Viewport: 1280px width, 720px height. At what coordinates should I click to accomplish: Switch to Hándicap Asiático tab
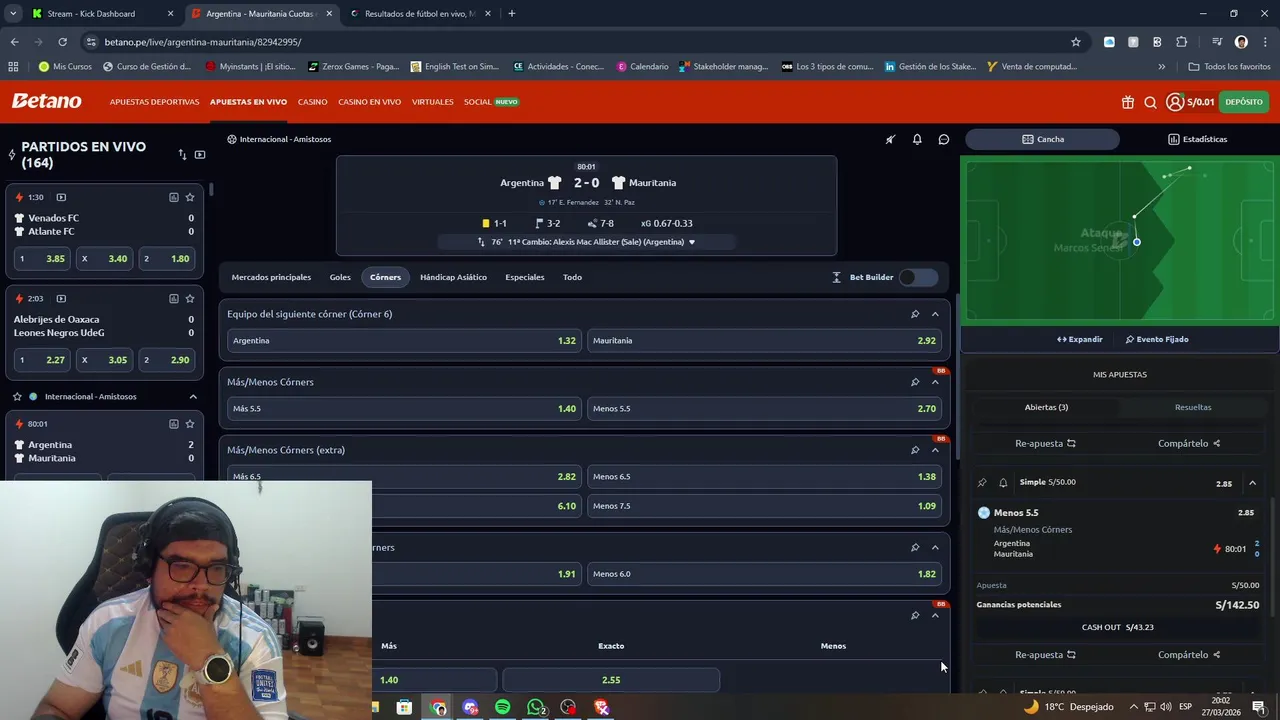point(453,277)
